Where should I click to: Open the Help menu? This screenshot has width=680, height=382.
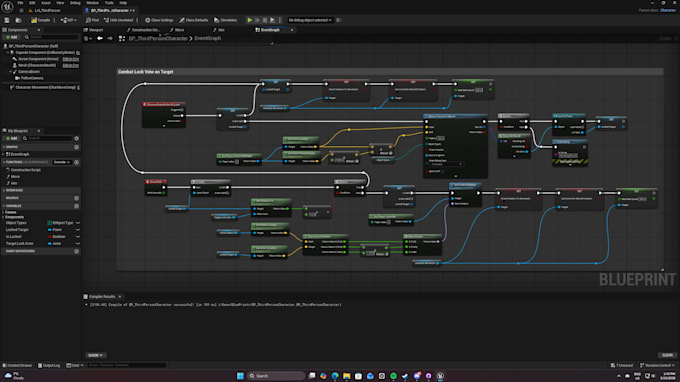coord(123,3)
